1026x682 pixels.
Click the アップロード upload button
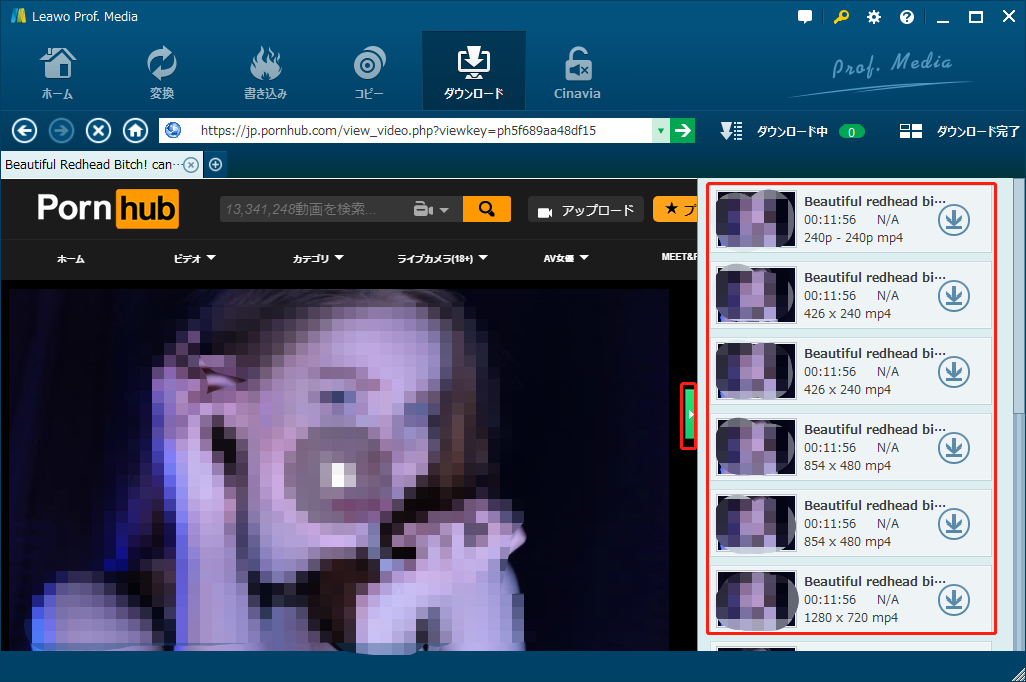coord(586,210)
